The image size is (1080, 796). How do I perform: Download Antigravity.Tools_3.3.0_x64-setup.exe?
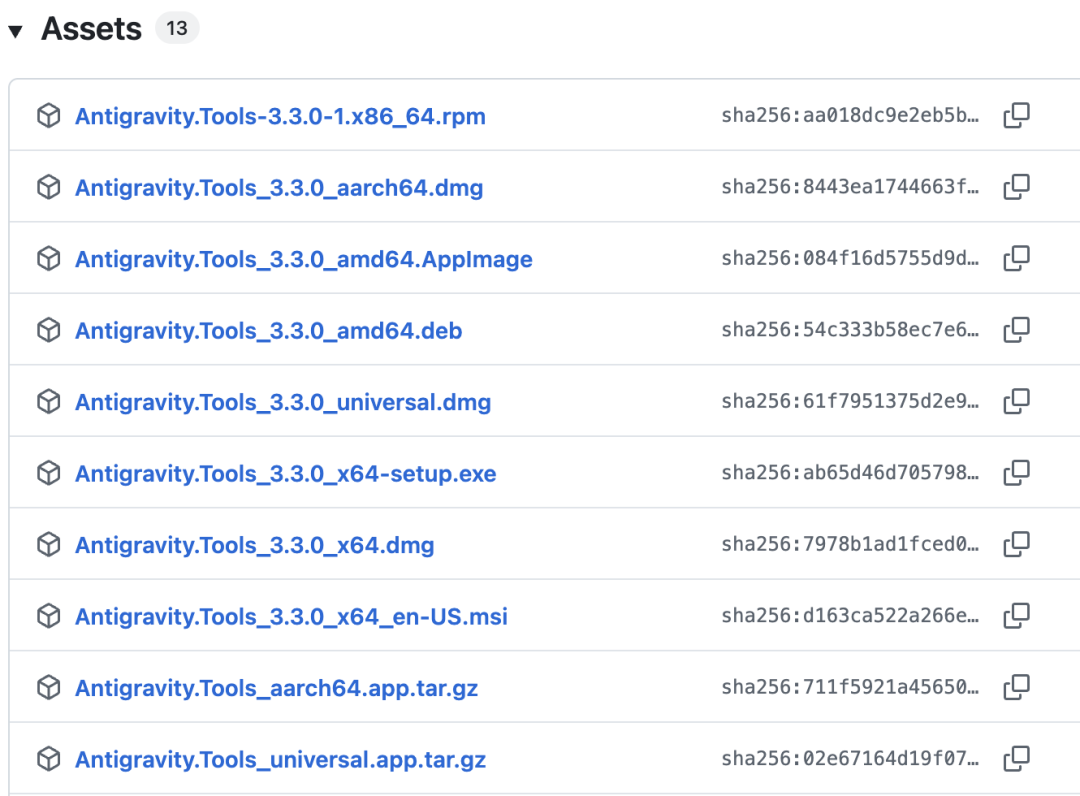286,474
